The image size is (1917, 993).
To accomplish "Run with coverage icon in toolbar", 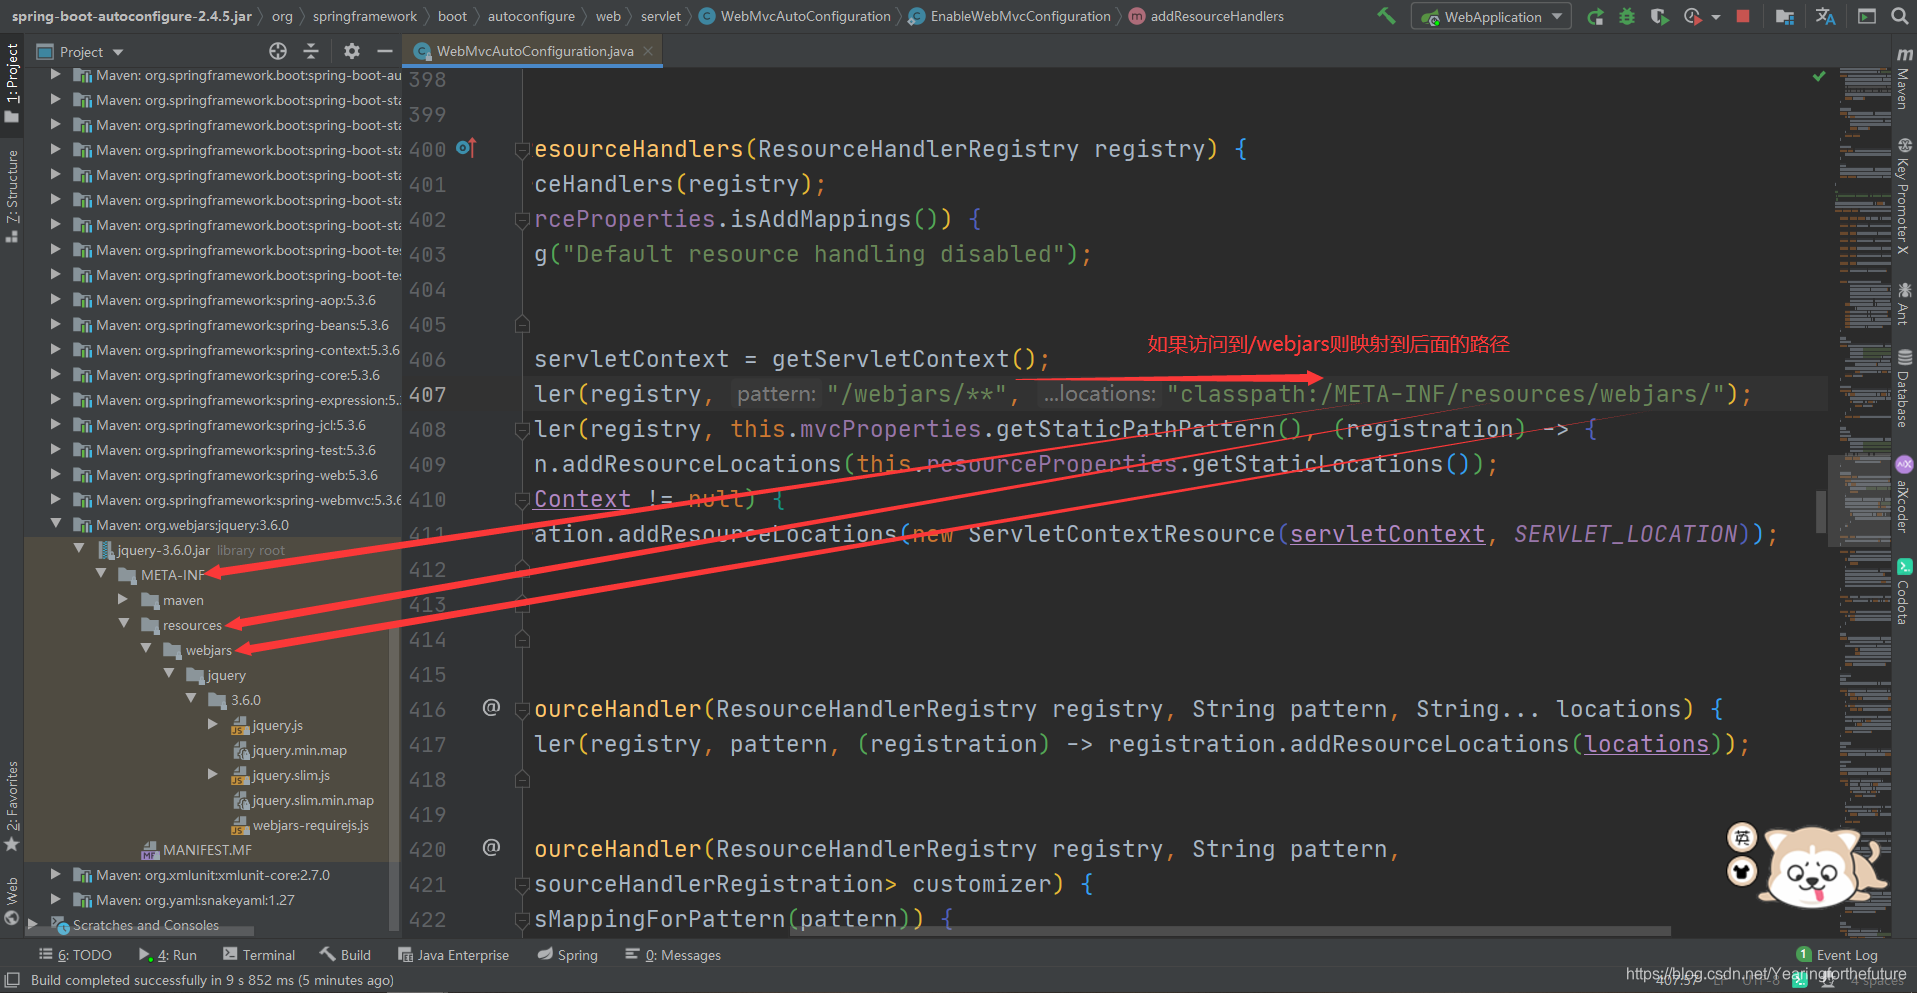I will click(1659, 17).
